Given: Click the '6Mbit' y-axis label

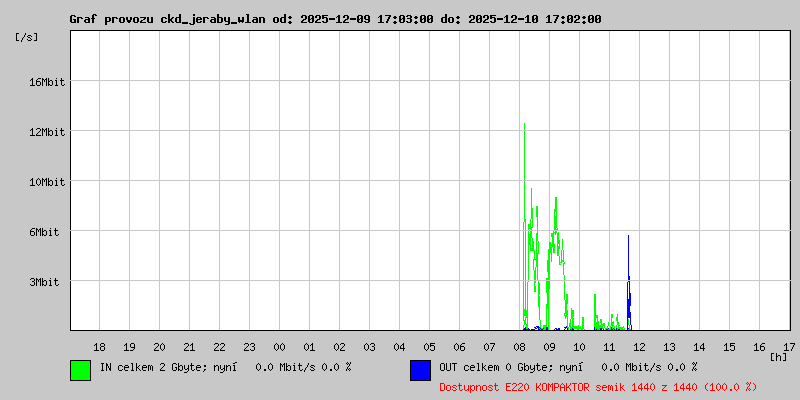Looking at the screenshot, I should 44,232.
